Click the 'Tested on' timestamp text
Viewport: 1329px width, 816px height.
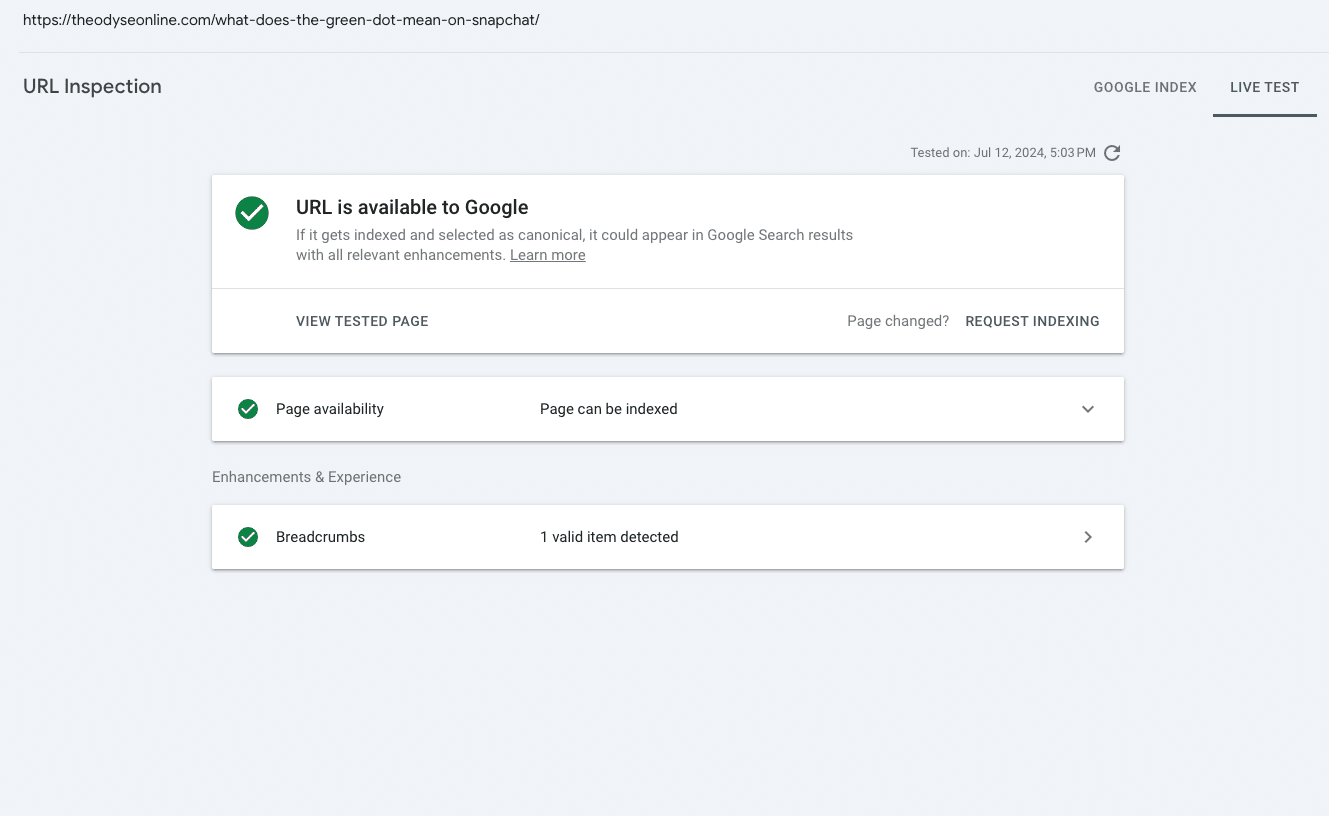[1002, 153]
